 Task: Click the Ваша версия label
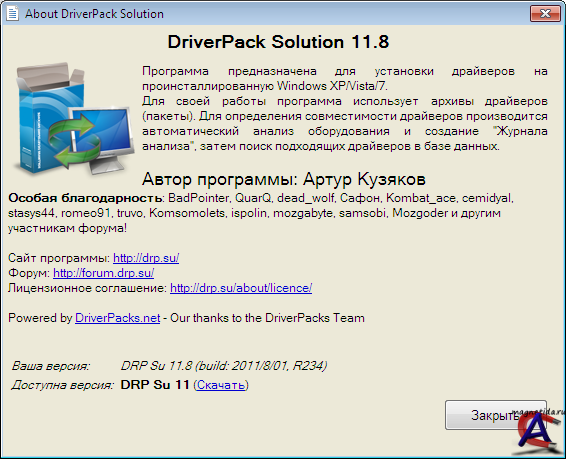coord(51,366)
